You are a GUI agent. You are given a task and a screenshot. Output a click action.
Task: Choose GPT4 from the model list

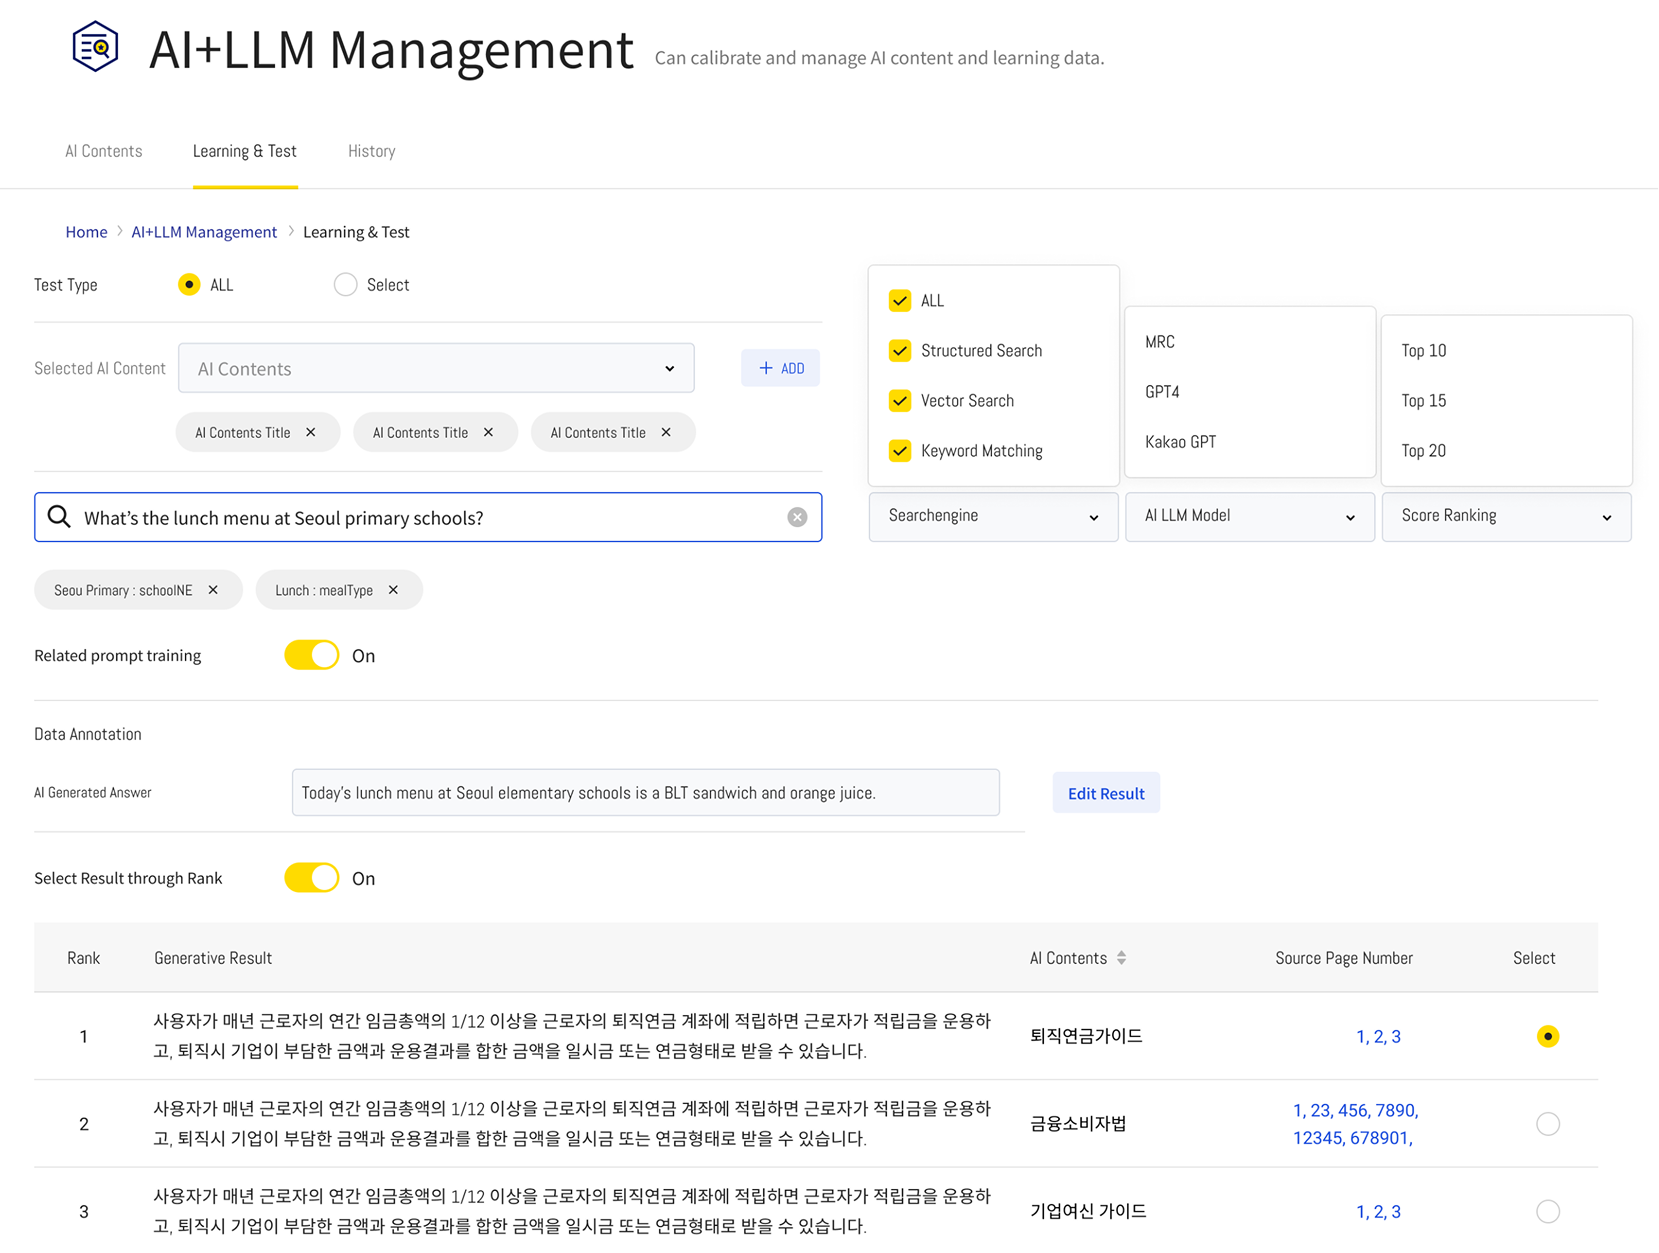1162,392
